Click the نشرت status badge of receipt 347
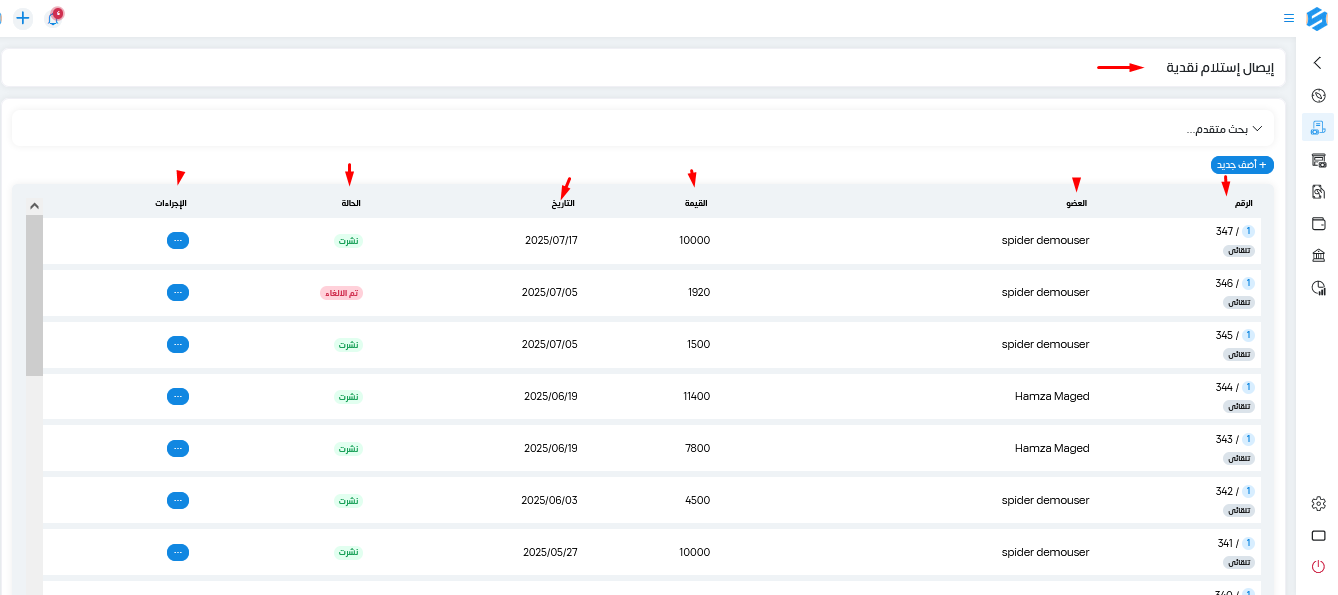The height and width of the screenshot is (595, 1338). click(x=348, y=241)
